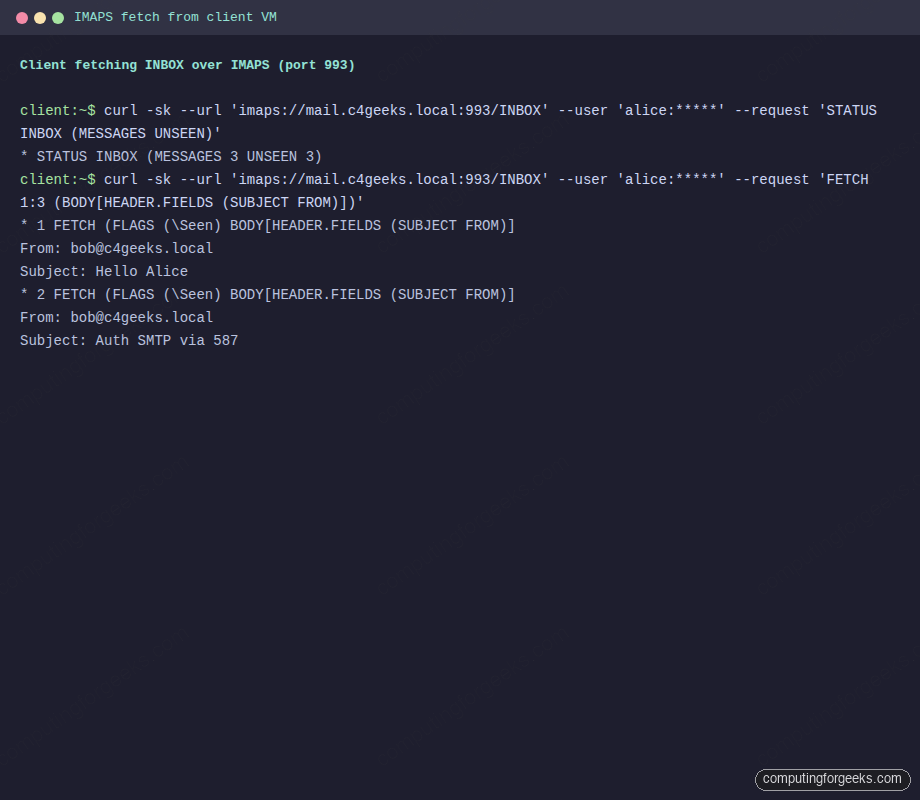920x800 pixels.
Task: Click 'Subject: Auth SMTP via 587' line
Action: pos(129,340)
